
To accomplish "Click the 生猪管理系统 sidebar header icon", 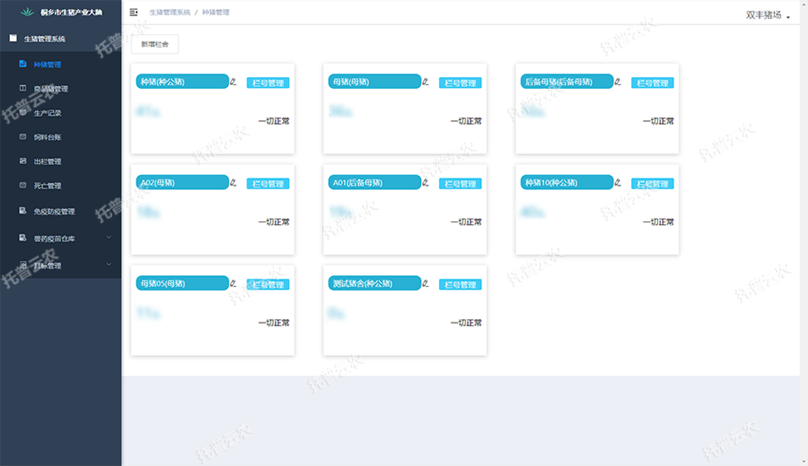I will tap(12, 38).
